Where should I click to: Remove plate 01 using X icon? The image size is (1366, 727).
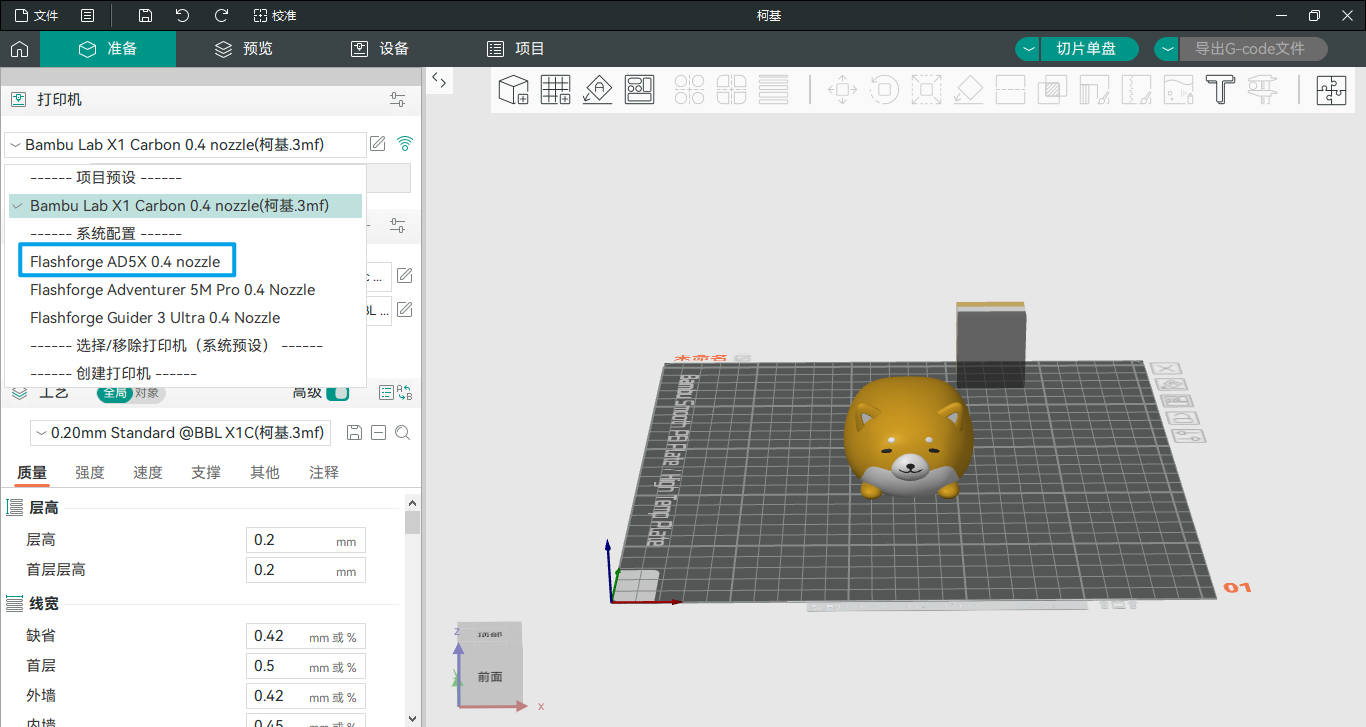(1167, 369)
